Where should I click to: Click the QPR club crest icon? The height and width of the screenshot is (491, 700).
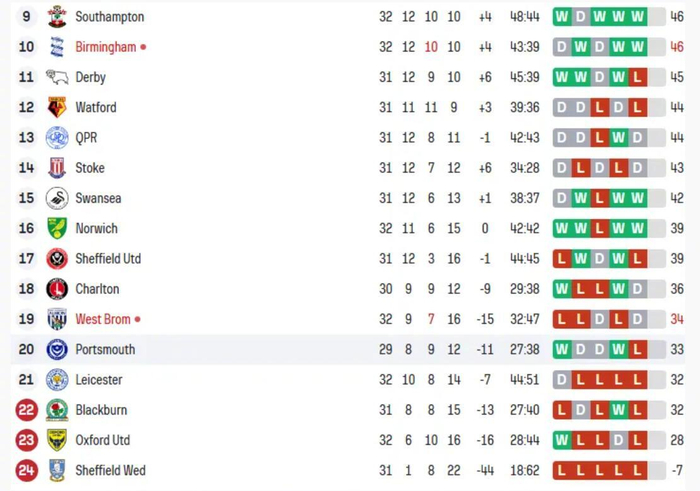(x=57, y=138)
